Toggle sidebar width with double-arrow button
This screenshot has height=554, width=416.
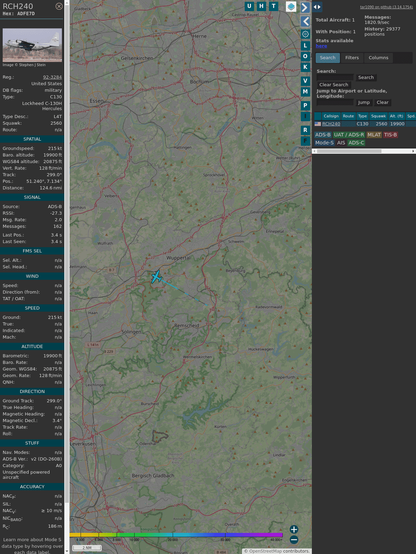tap(317, 7)
